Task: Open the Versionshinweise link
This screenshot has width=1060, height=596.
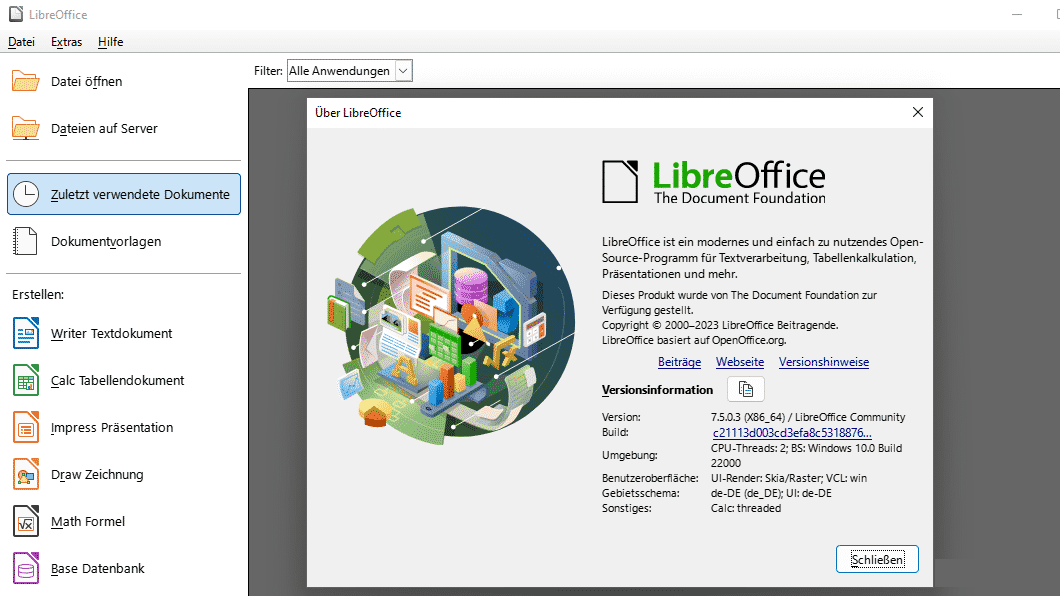Action: [x=823, y=362]
